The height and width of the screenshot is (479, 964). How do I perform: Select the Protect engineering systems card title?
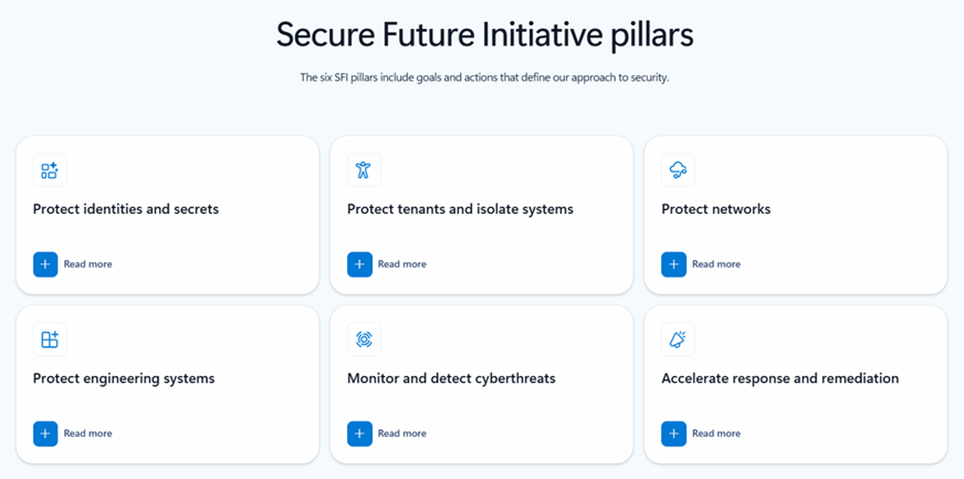coord(124,379)
